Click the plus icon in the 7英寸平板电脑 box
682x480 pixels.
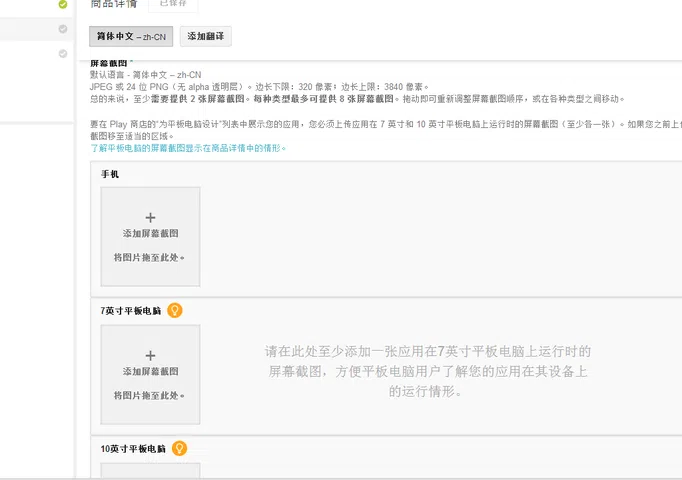(150, 355)
